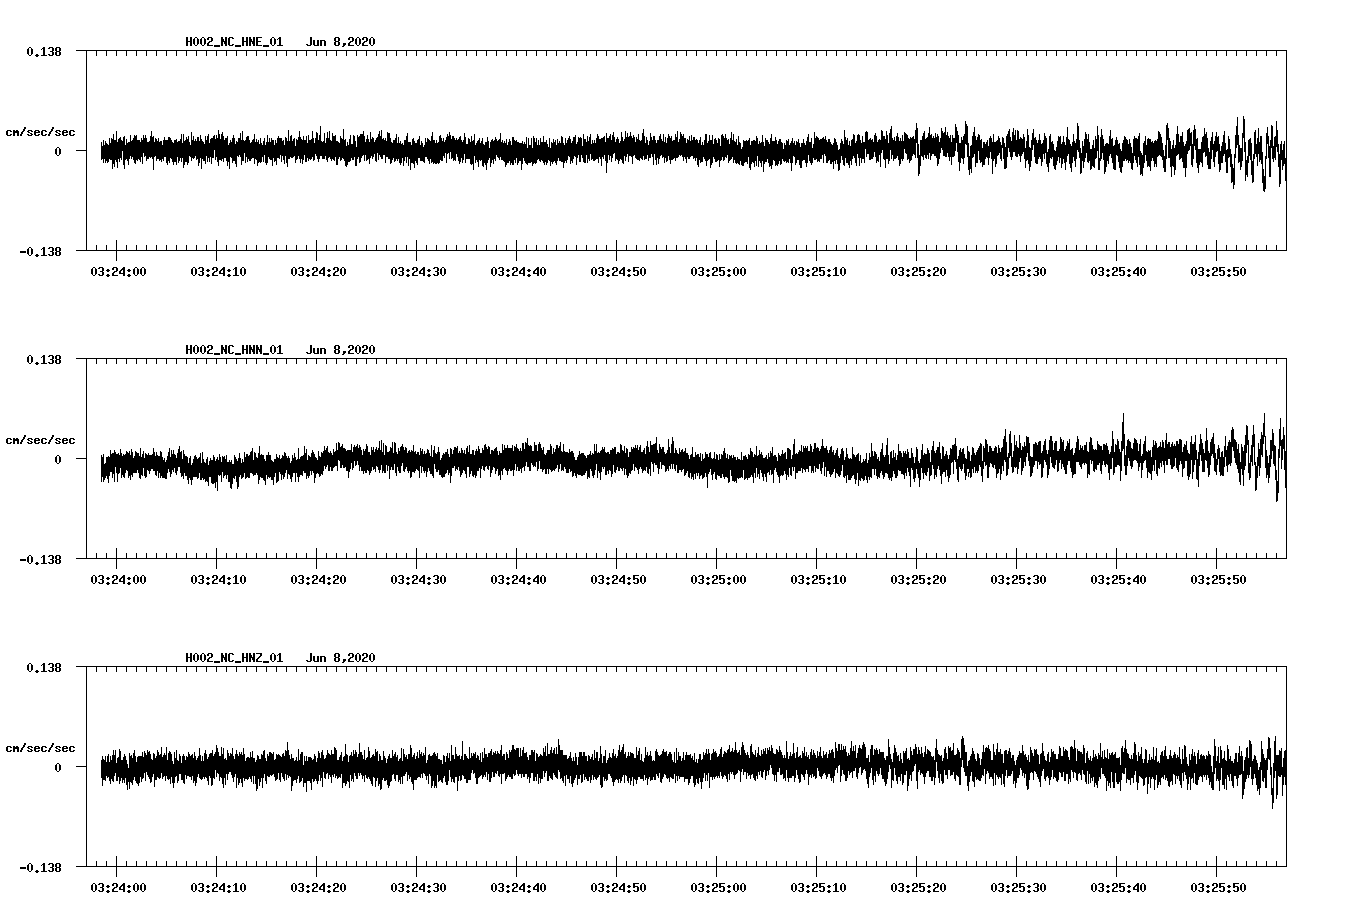
Task: Click the cm/sec/sec unit label on the HNE plot
Action: pyautogui.click(x=40, y=132)
